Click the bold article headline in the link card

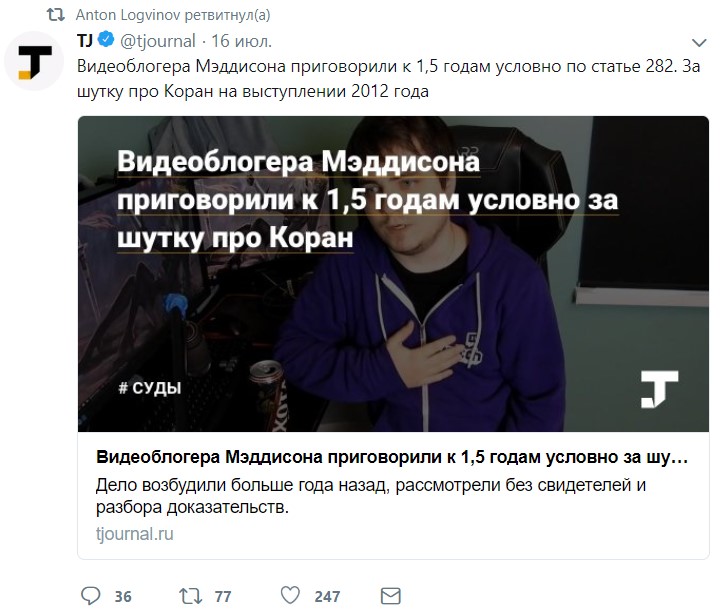tap(392, 457)
